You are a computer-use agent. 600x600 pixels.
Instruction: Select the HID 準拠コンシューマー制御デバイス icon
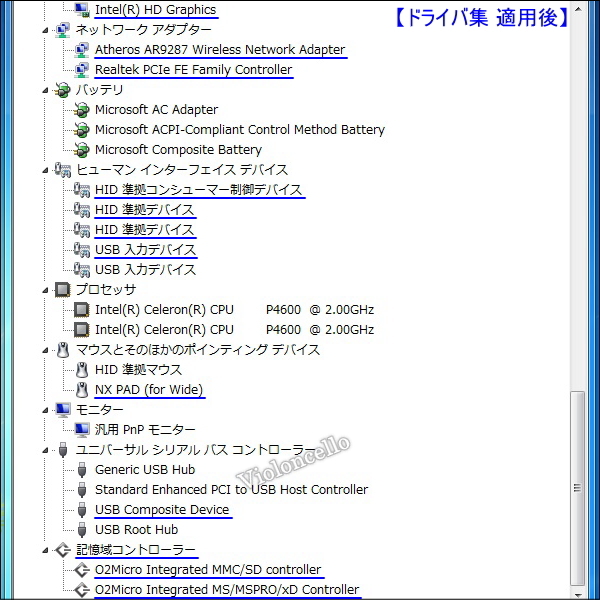[82, 190]
